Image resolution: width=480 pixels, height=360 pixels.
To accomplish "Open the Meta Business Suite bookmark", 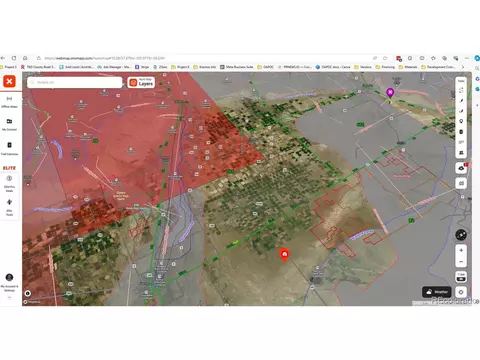I will (x=237, y=67).
